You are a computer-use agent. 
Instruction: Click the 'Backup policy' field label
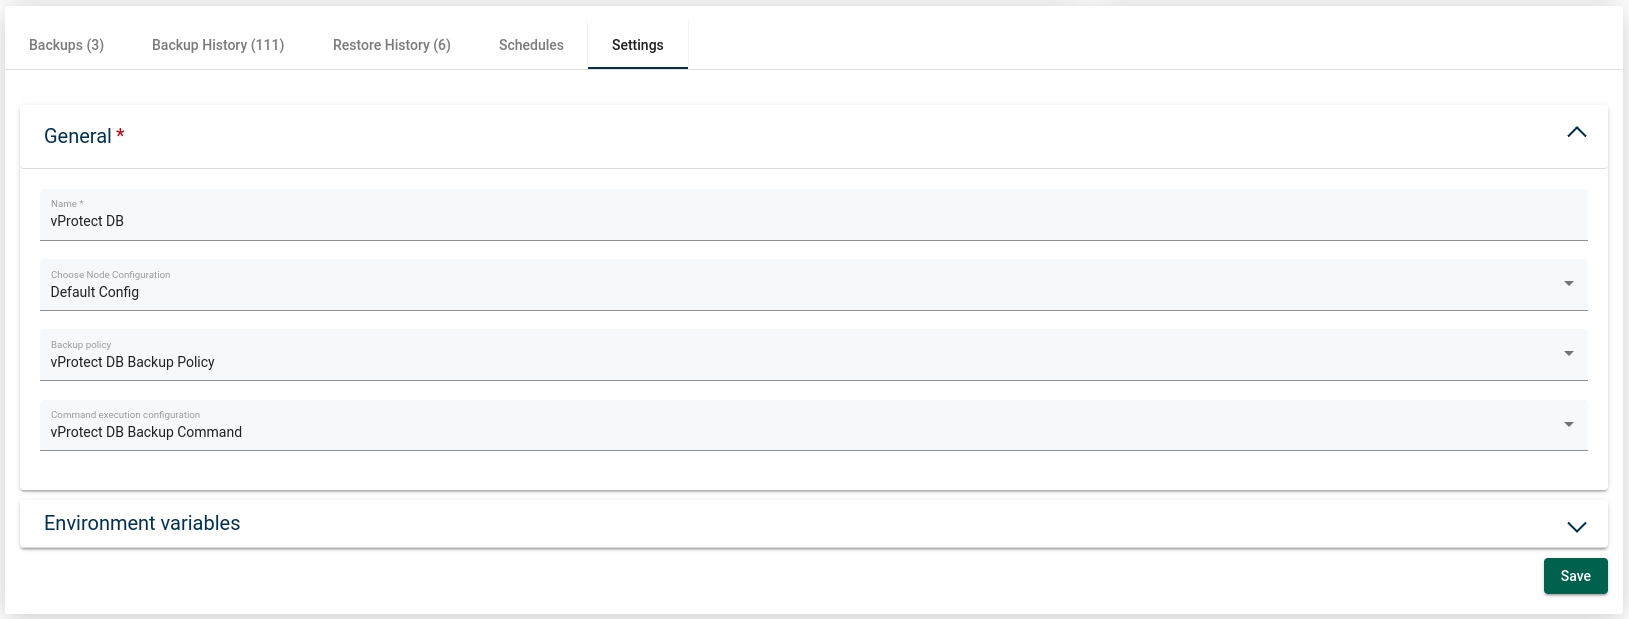point(81,345)
